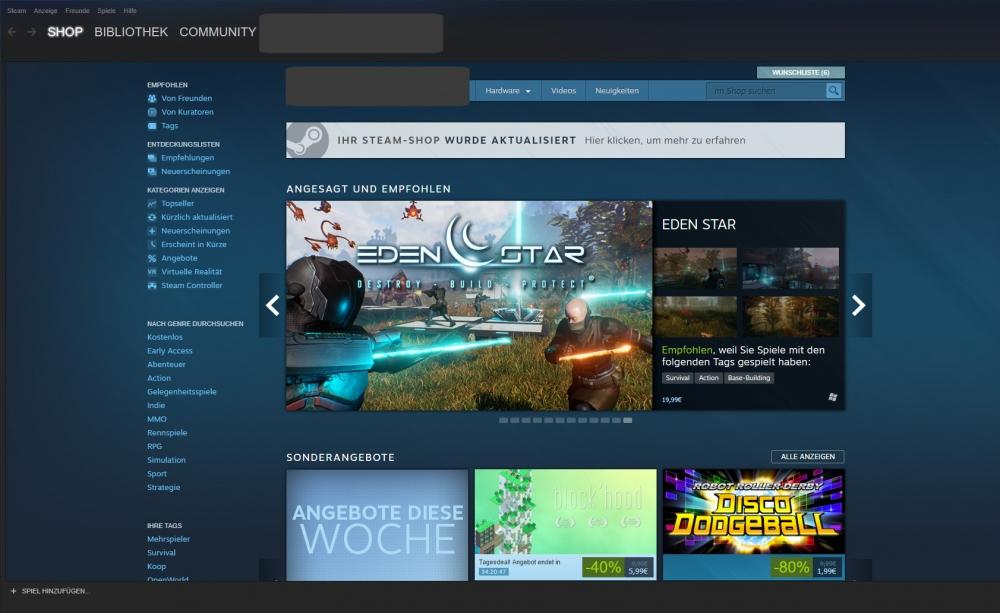1000x613 pixels.
Task: Show next featured game in carousel
Action: (858, 306)
